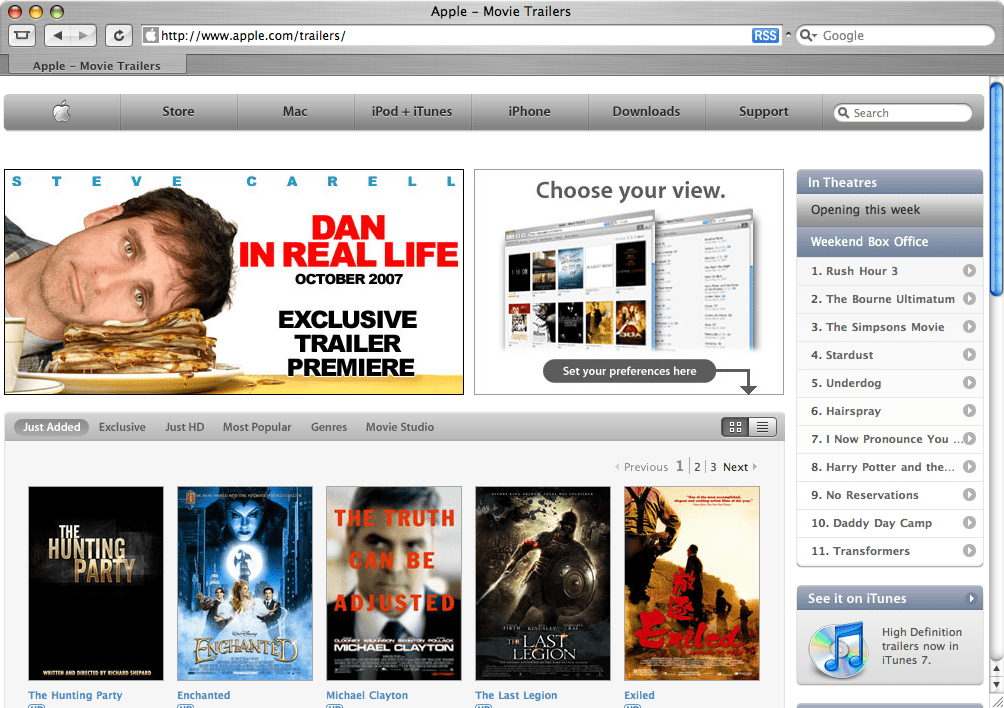Go to the Next page of trailers
1004x708 pixels.
pos(740,467)
